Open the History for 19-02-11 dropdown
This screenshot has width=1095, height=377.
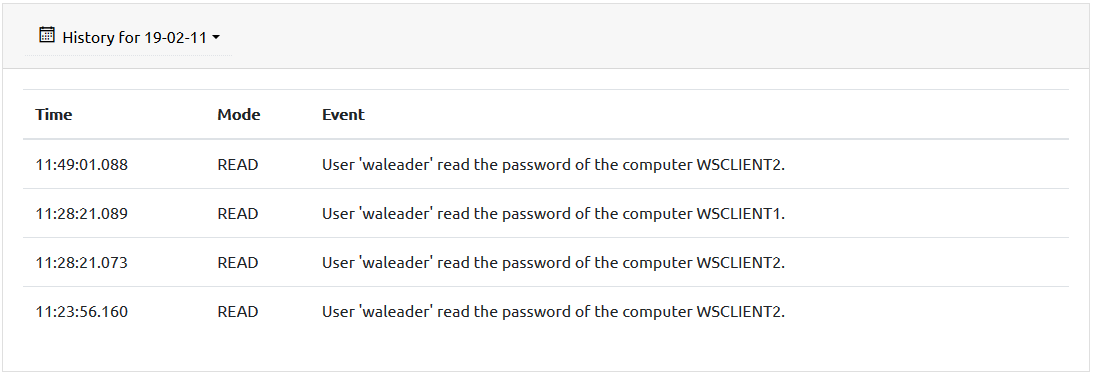[x=129, y=37]
